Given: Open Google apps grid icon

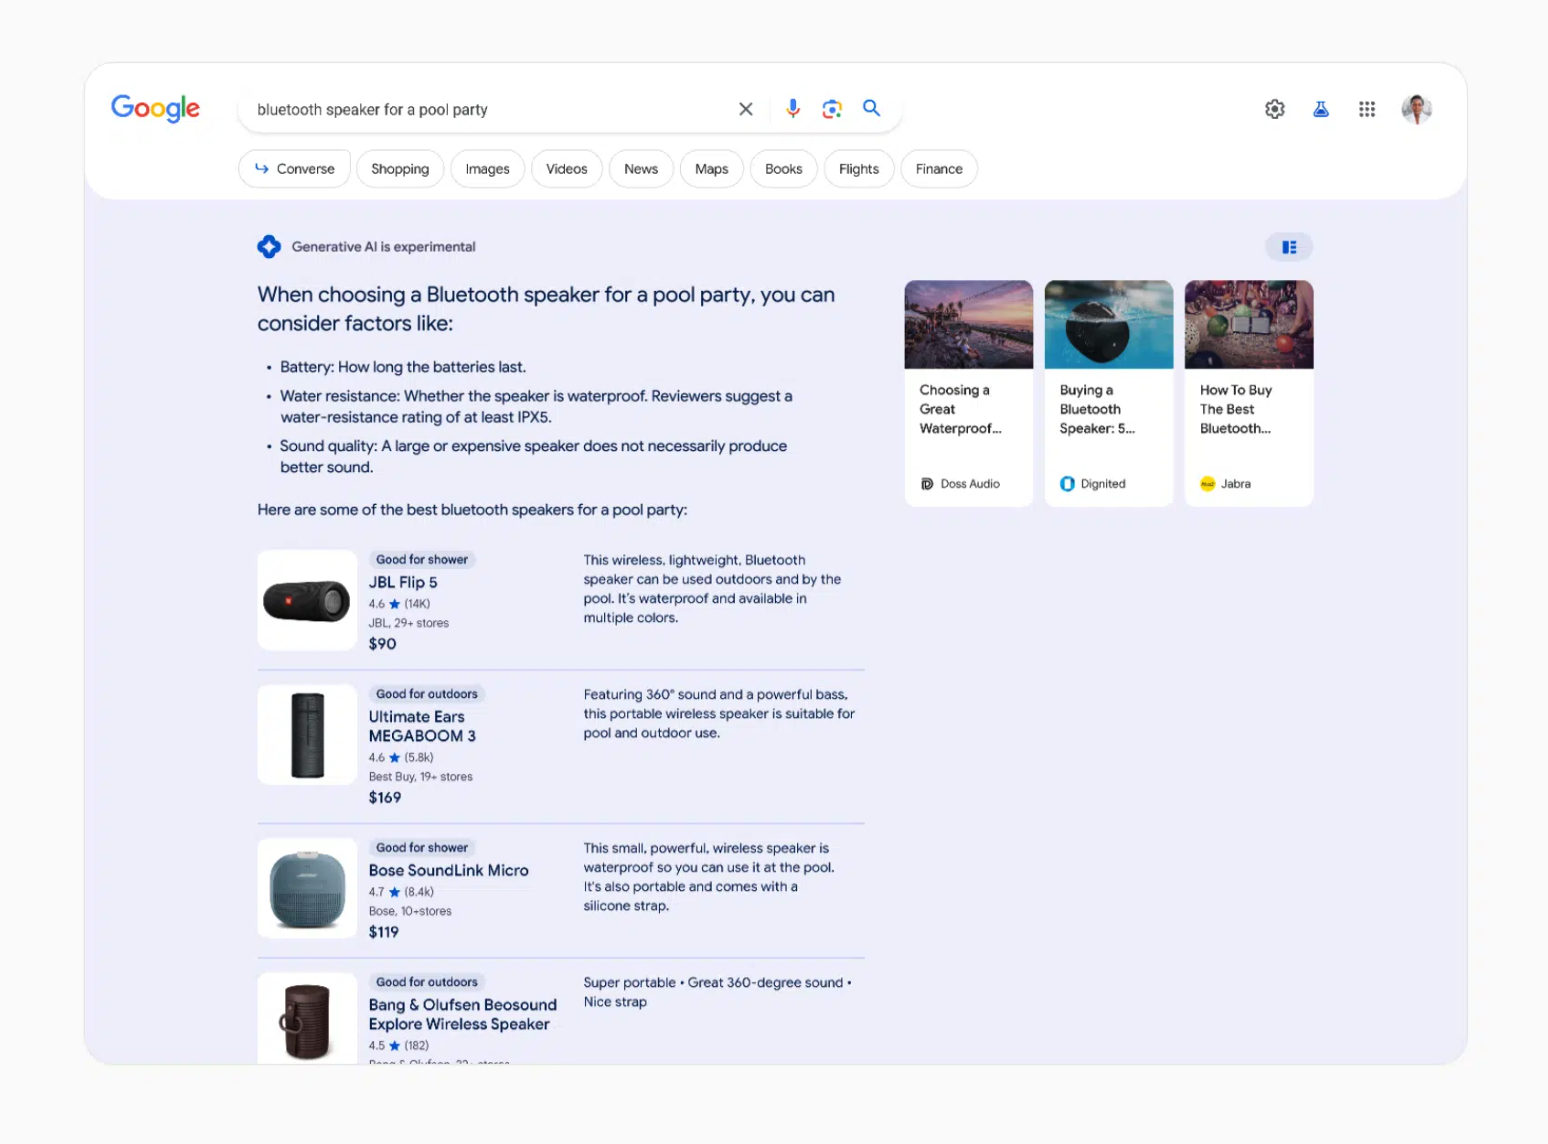Looking at the screenshot, I should [x=1367, y=109].
